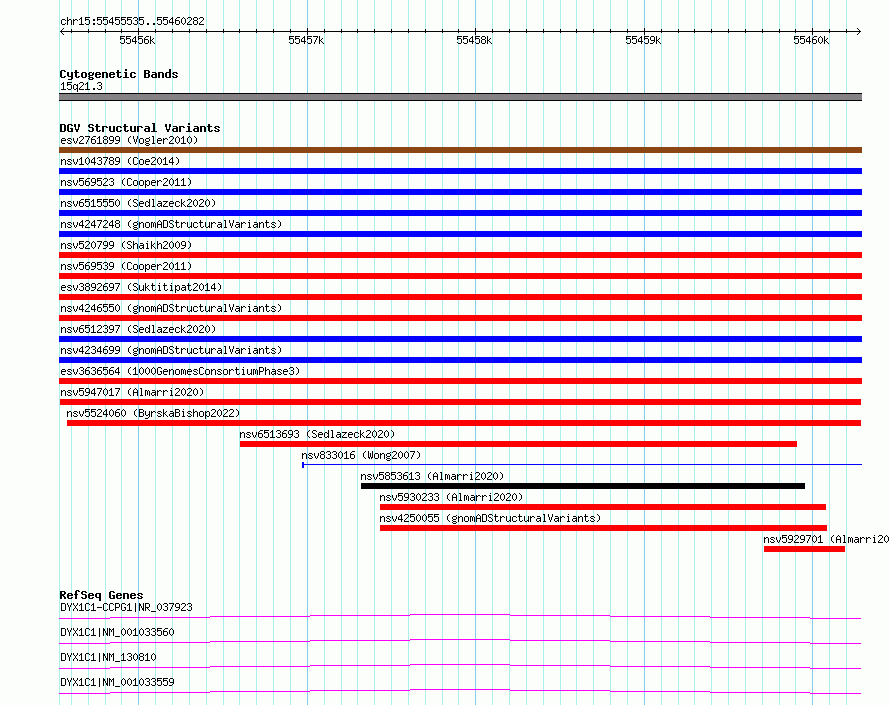Select variant label nsv4247248 (gnomADStructuralVariants)
This screenshot has width=890, height=705.
[x=171, y=224]
